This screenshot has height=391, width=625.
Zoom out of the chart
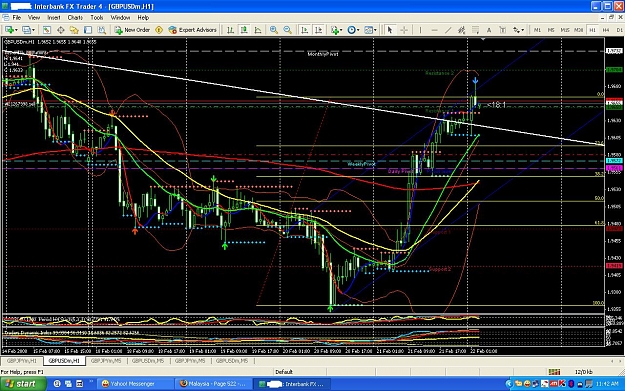287,30
